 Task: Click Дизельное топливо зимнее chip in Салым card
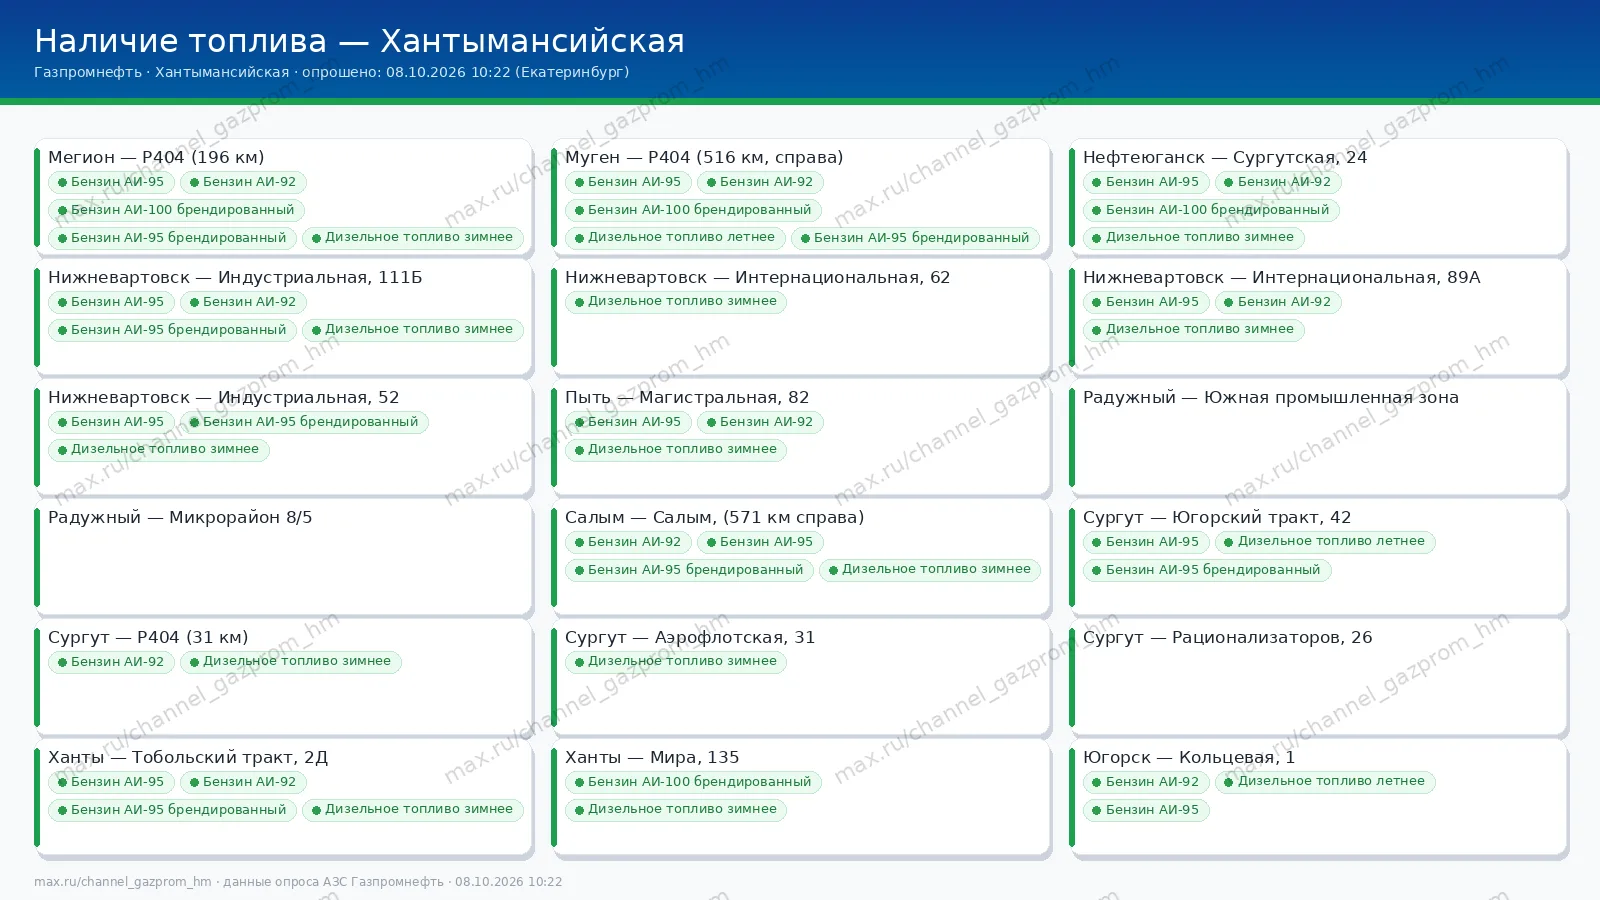930,570
